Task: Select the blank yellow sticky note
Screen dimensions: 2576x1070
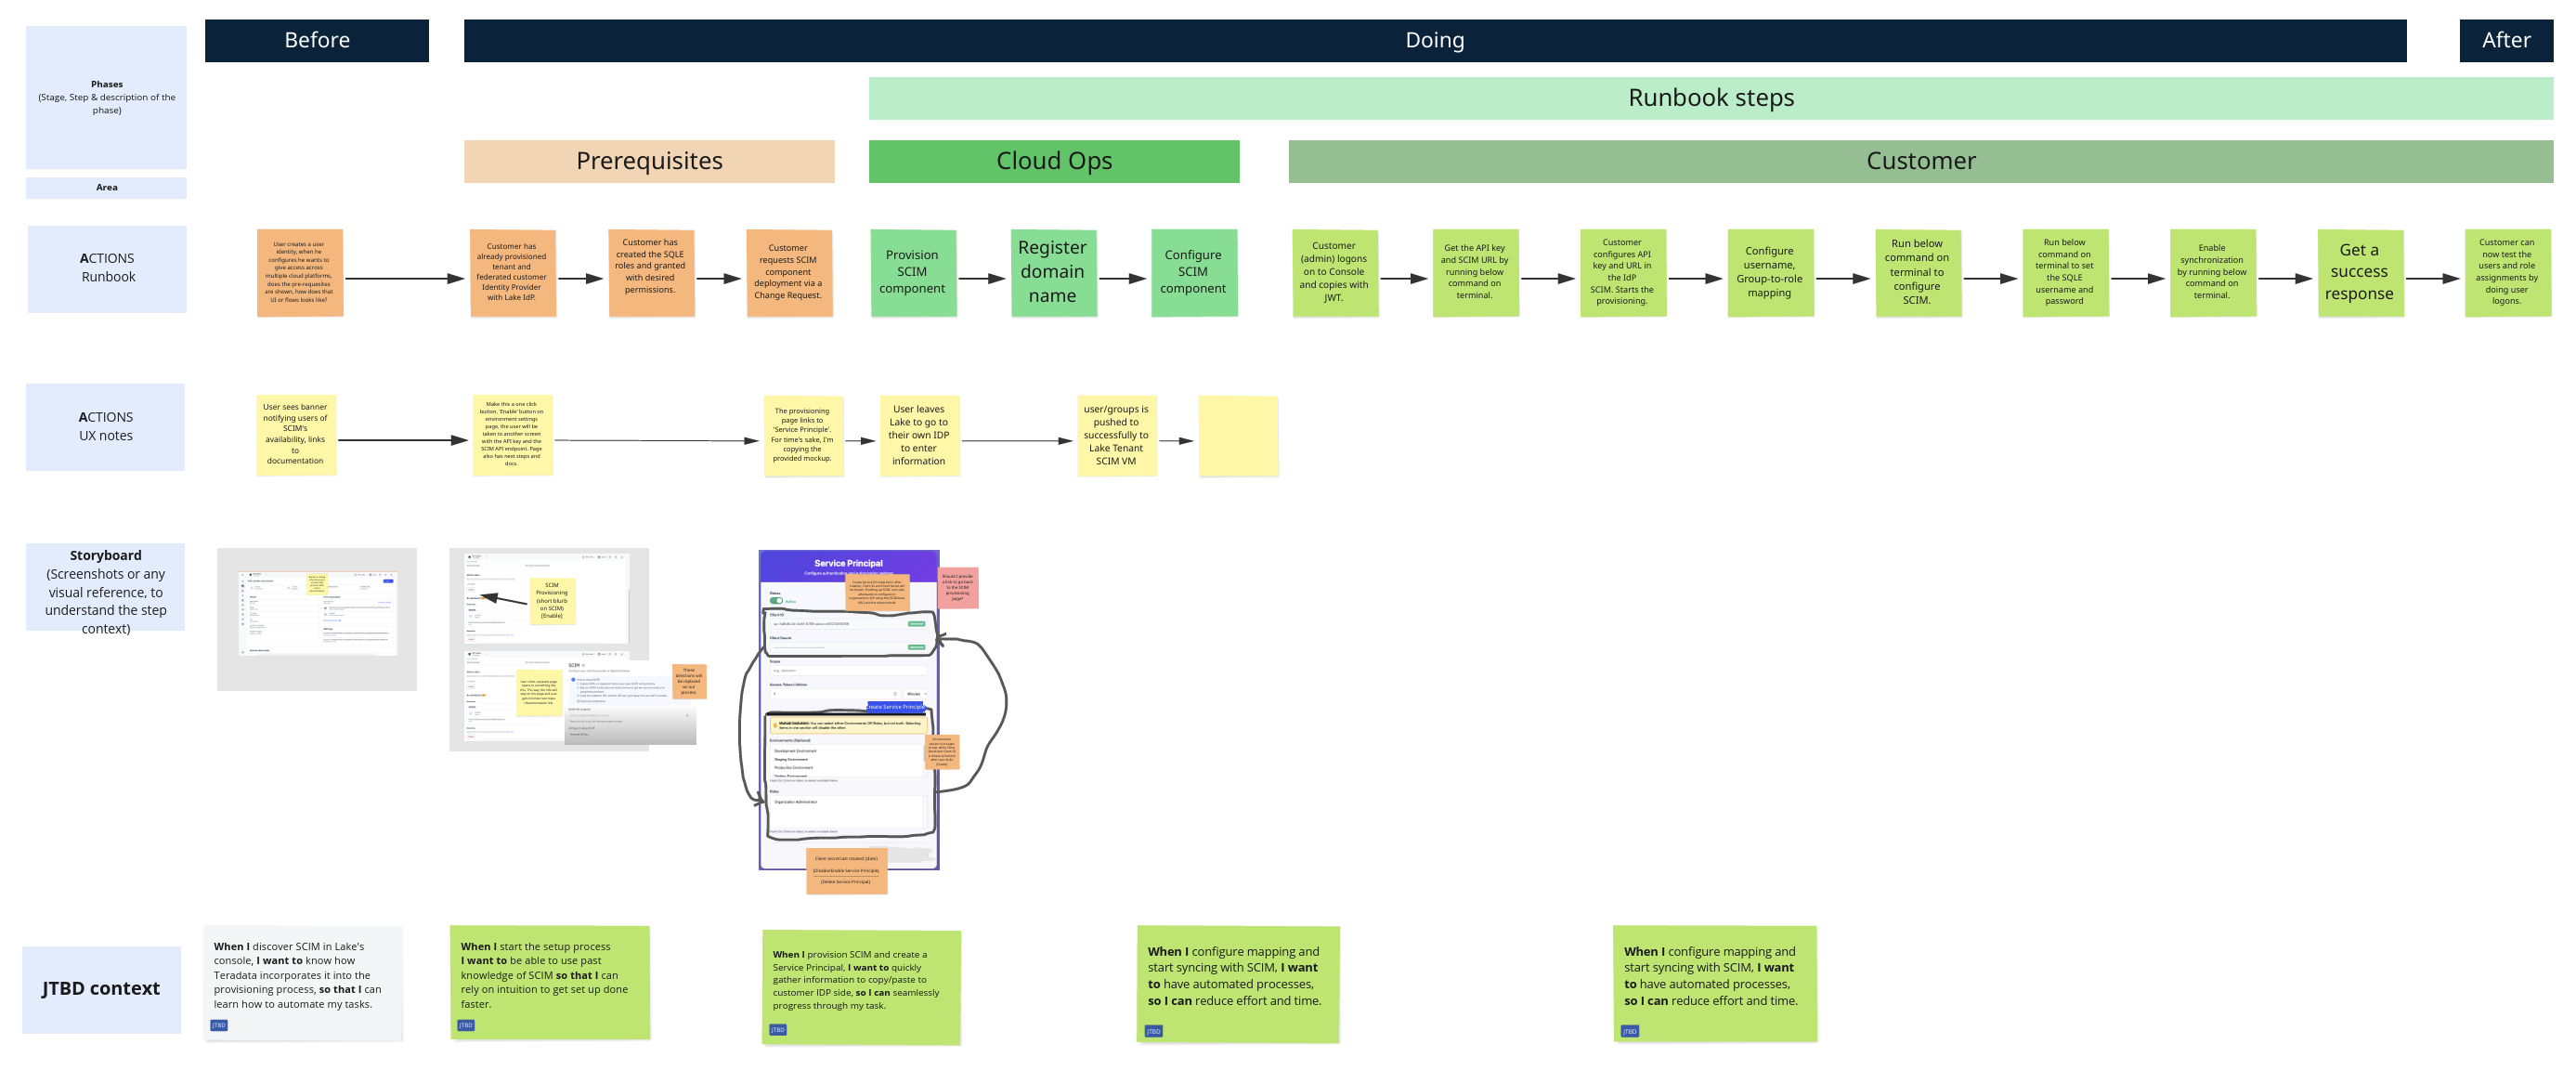Action: [x=1238, y=435]
